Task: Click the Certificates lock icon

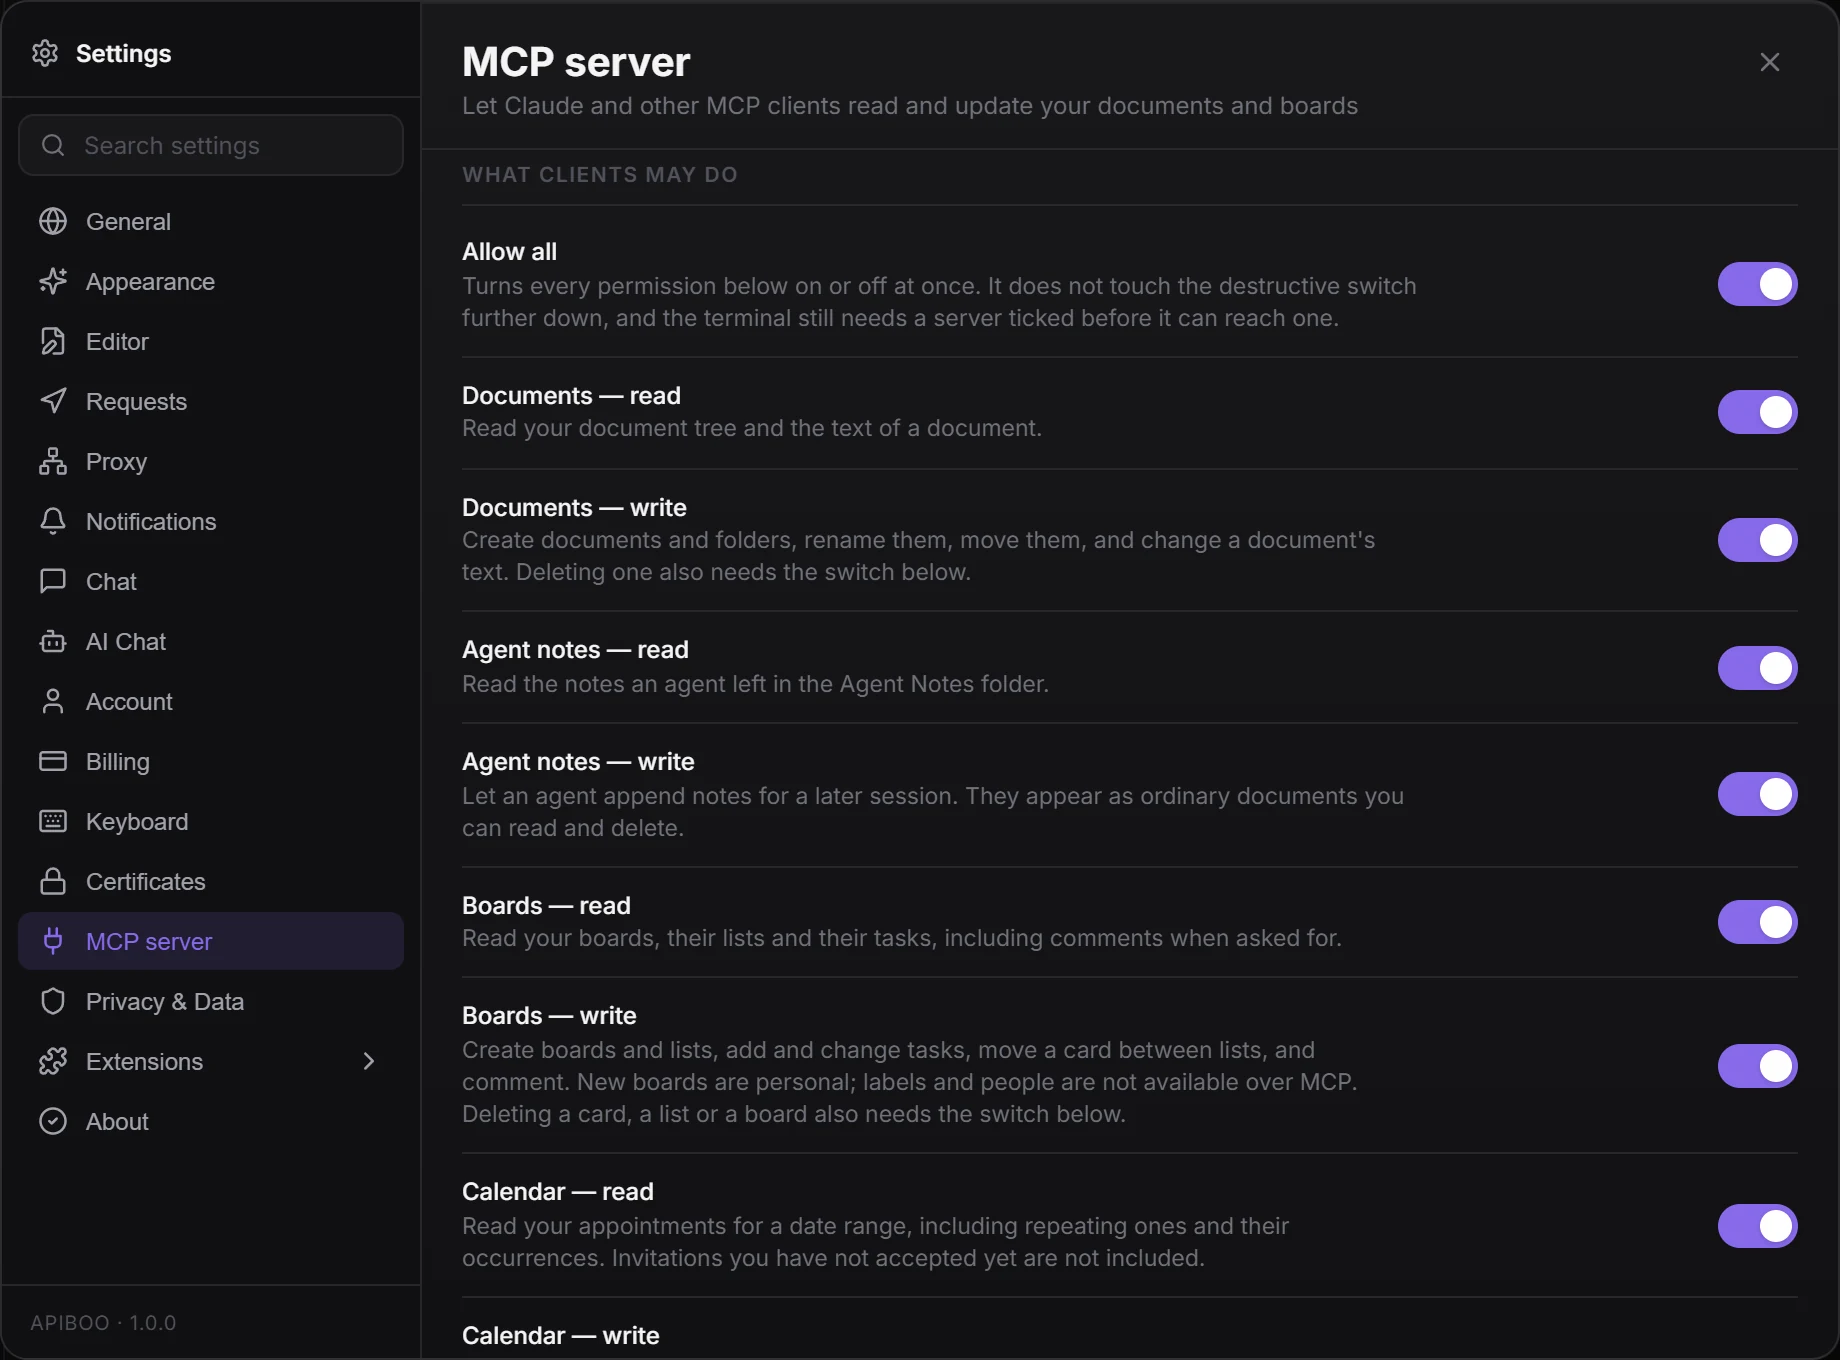Action: [53, 882]
